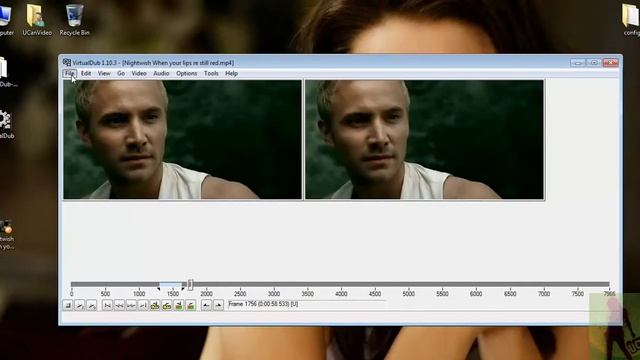Click the '5000' timeline tick label
640x360 pixels.
(409, 293)
